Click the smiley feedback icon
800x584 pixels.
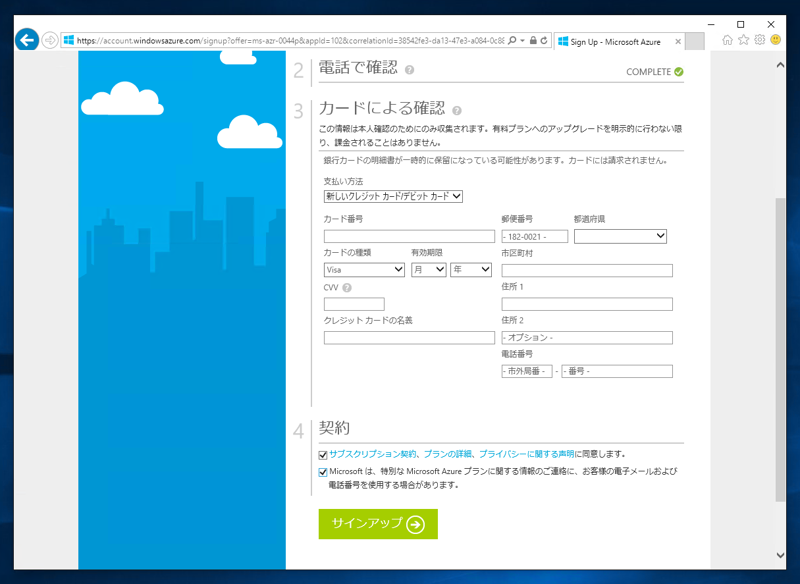pyautogui.click(x=776, y=40)
